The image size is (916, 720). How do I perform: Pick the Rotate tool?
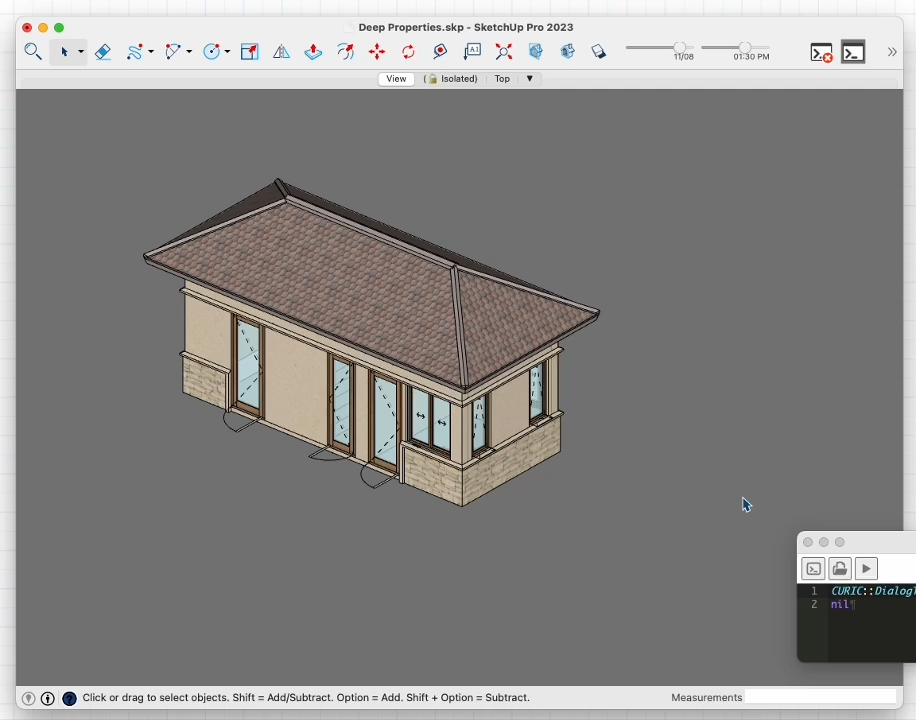point(408,52)
